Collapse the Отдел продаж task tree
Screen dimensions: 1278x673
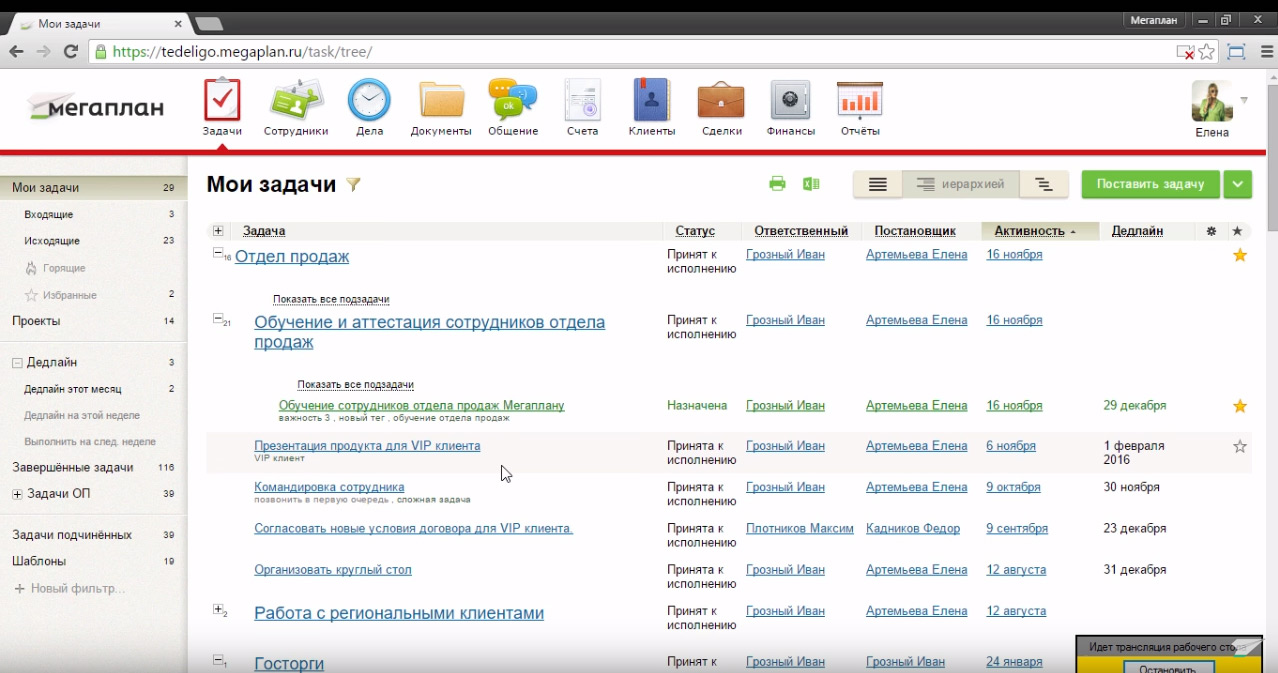(218, 254)
